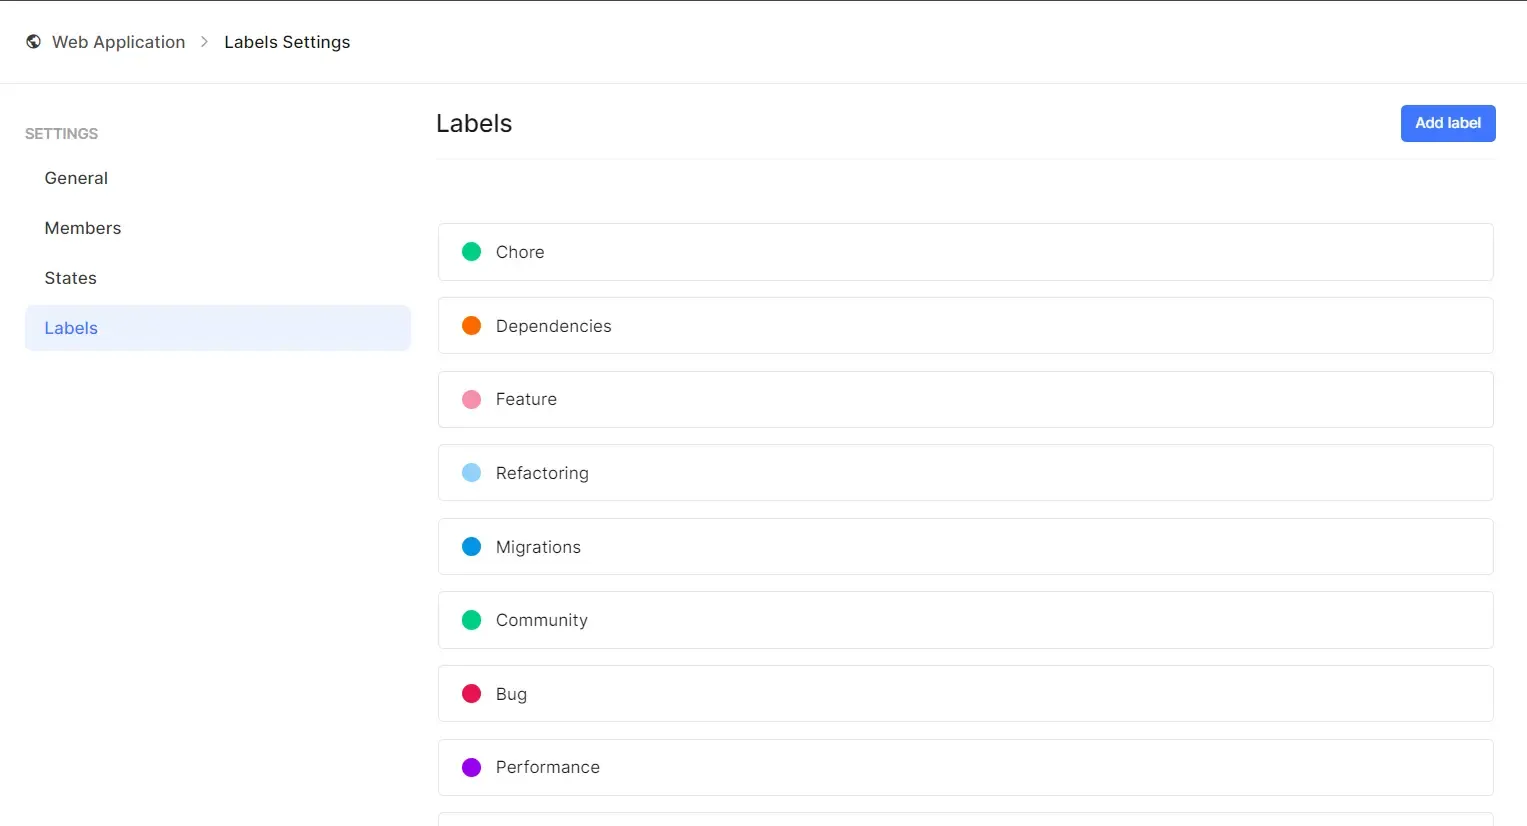Click the blue Migrations color dot
Viewport: 1527px width, 826px height.
tap(471, 547)
